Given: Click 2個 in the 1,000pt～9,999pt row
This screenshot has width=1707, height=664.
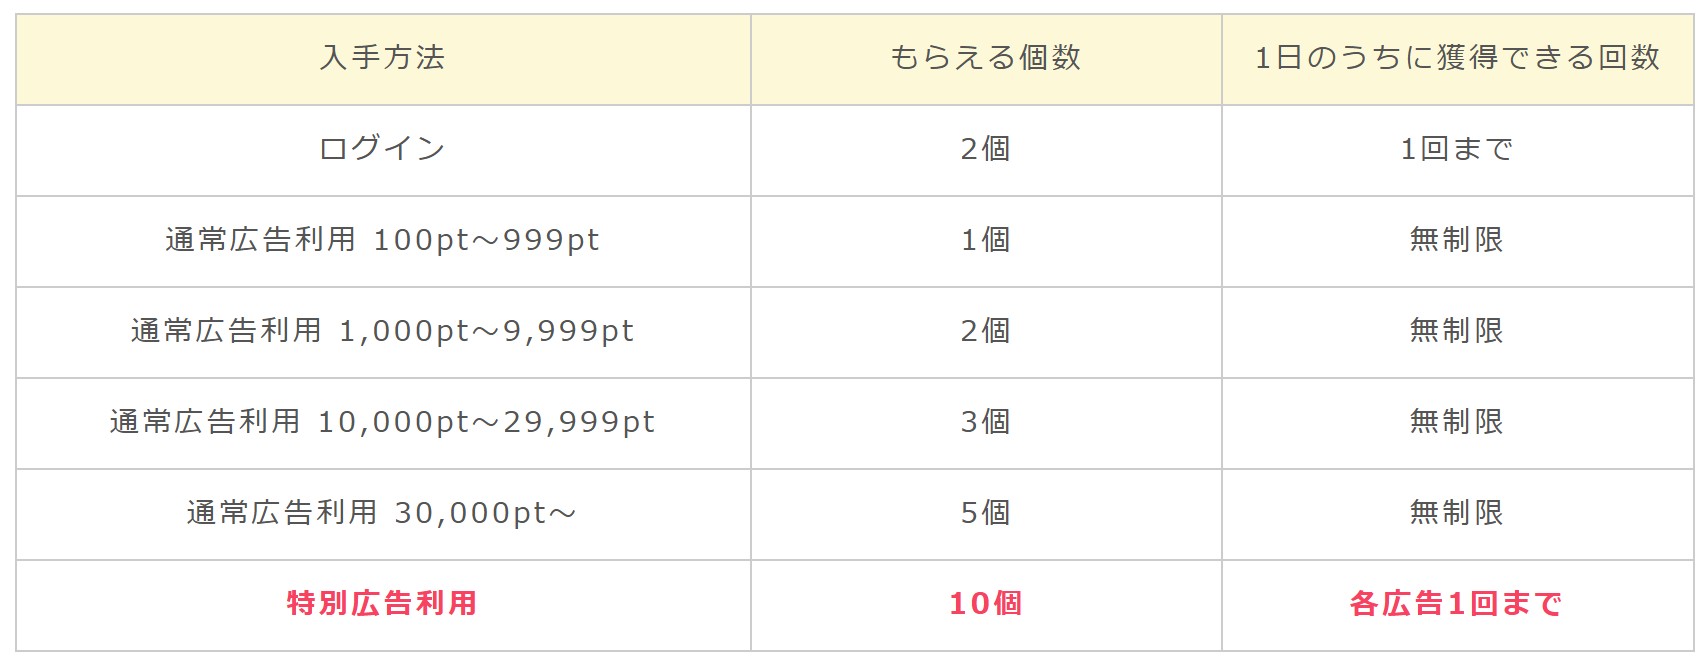Looking at the screenshot, I should click(x=985, y=331).
